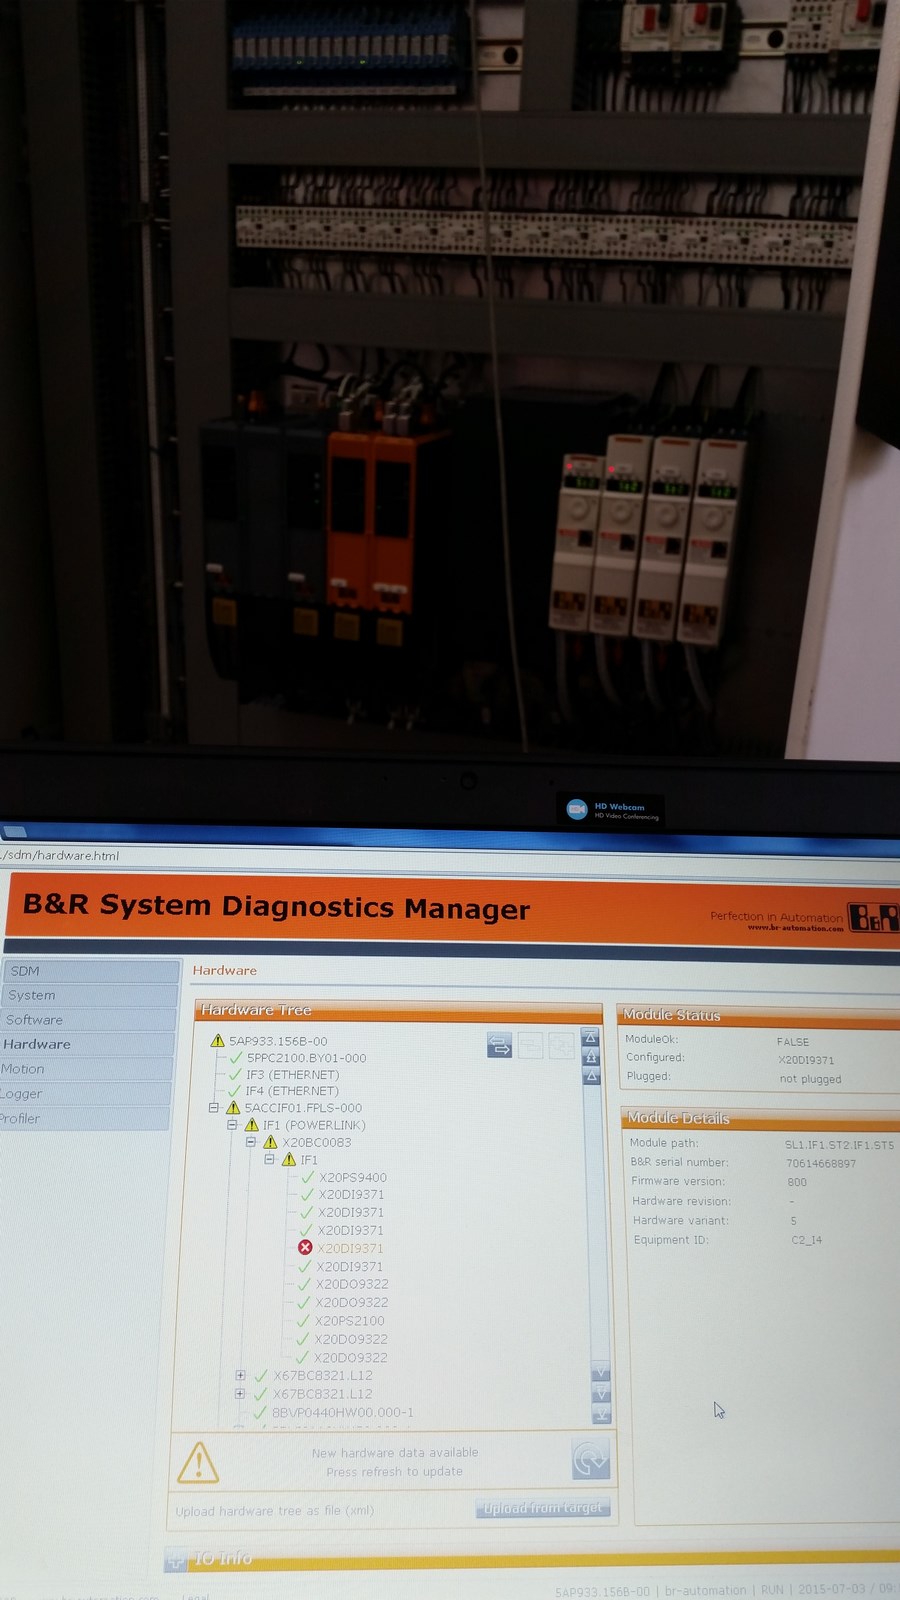
Task: Select IF4 (ETHERNET) in the tree
Action: 292,1091
